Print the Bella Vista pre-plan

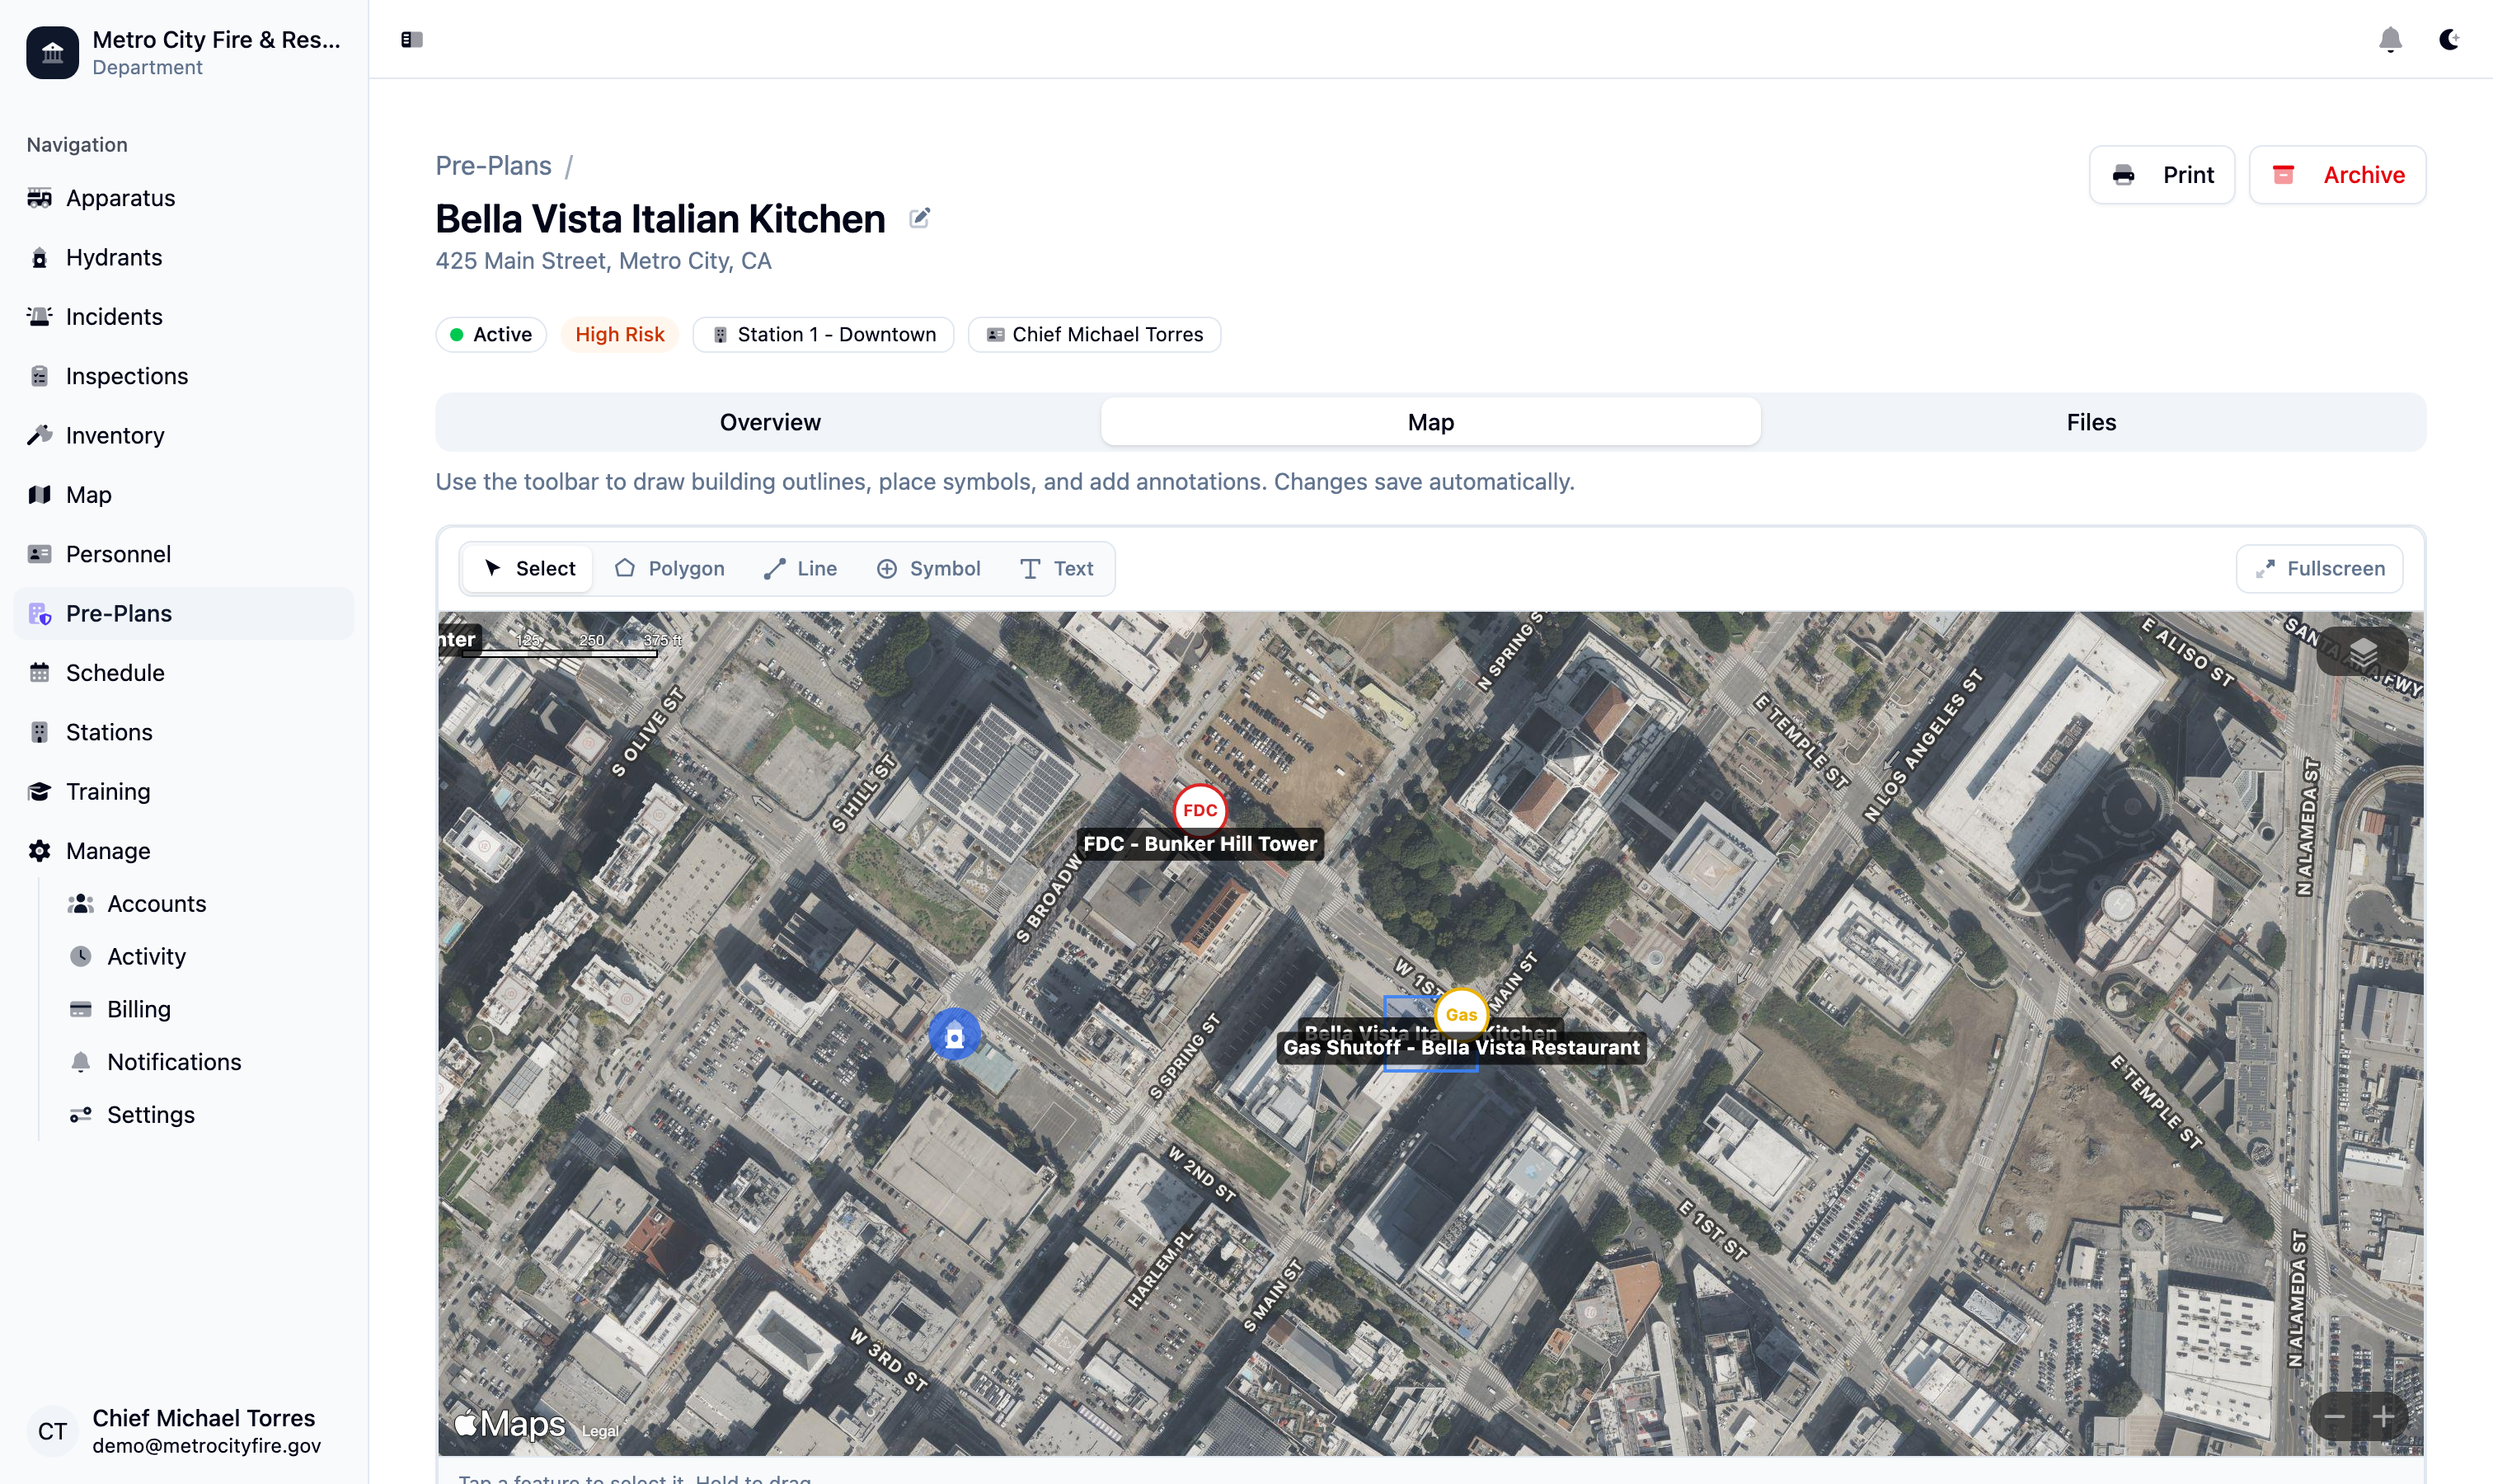[2161, 174]
